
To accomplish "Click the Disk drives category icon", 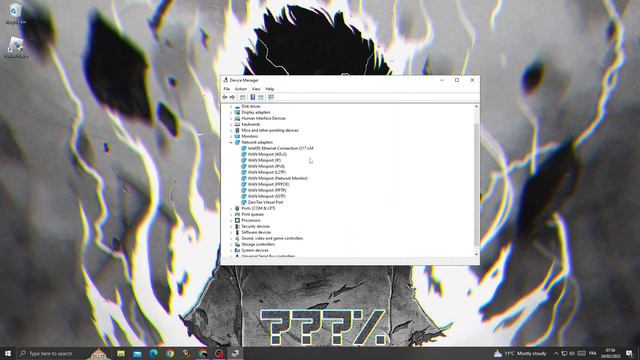I will [x=237, y=107].
